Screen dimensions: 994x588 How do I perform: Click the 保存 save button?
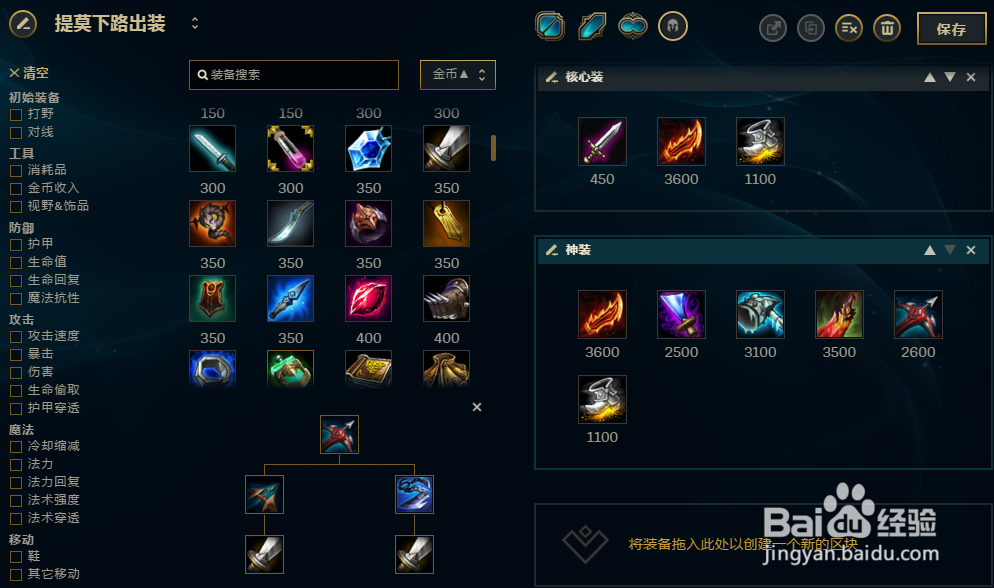[952, 29]
